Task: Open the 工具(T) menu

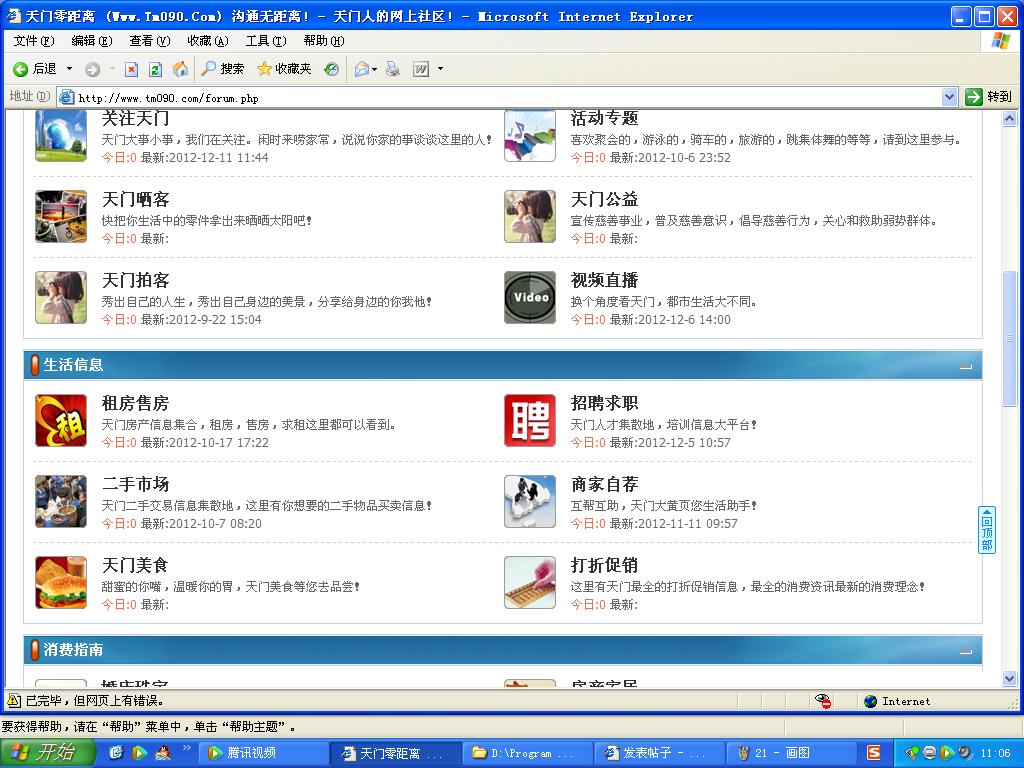Action: tap(265, 41)
